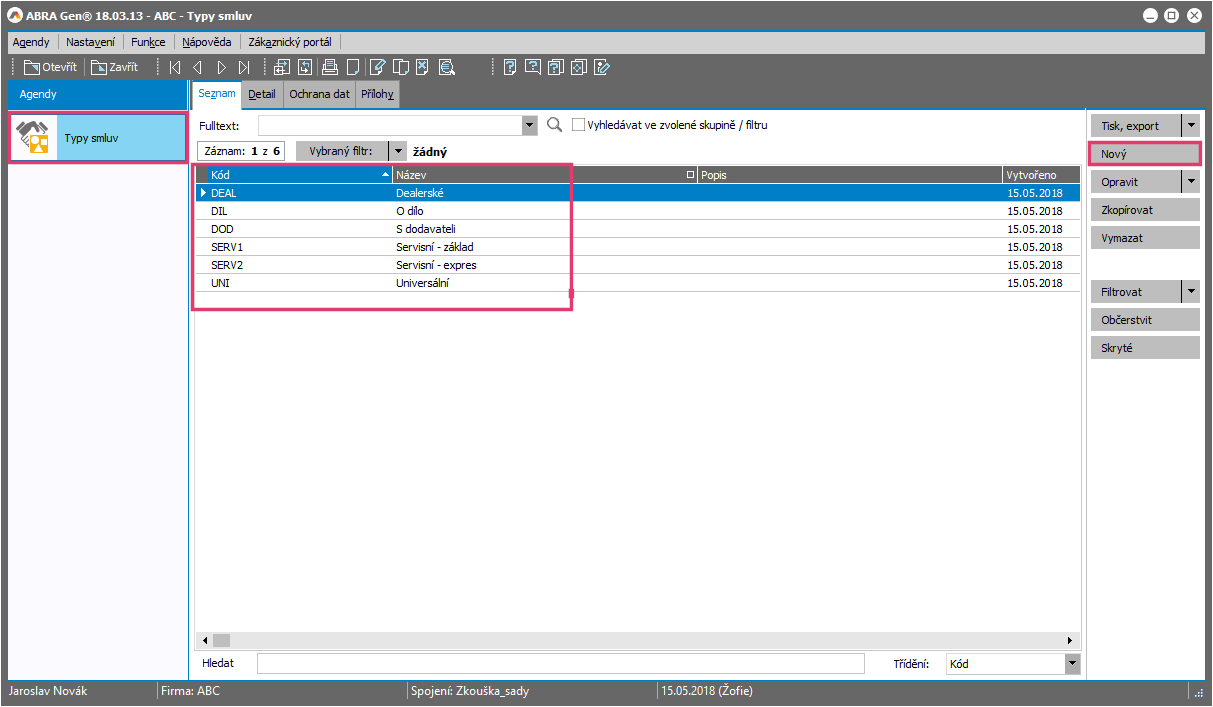Switch to the Seznam tab
The height and width of the screenshot is (707, 1213).
click(217, 94)
